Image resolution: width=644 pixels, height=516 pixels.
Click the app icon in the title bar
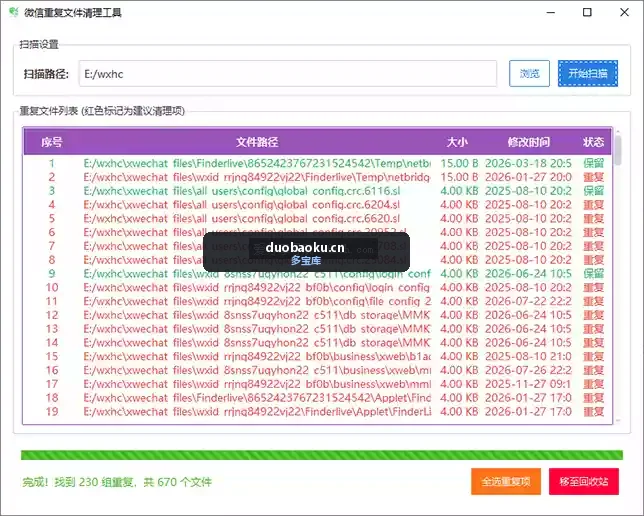pyautogui.click(x=14, y=12)
